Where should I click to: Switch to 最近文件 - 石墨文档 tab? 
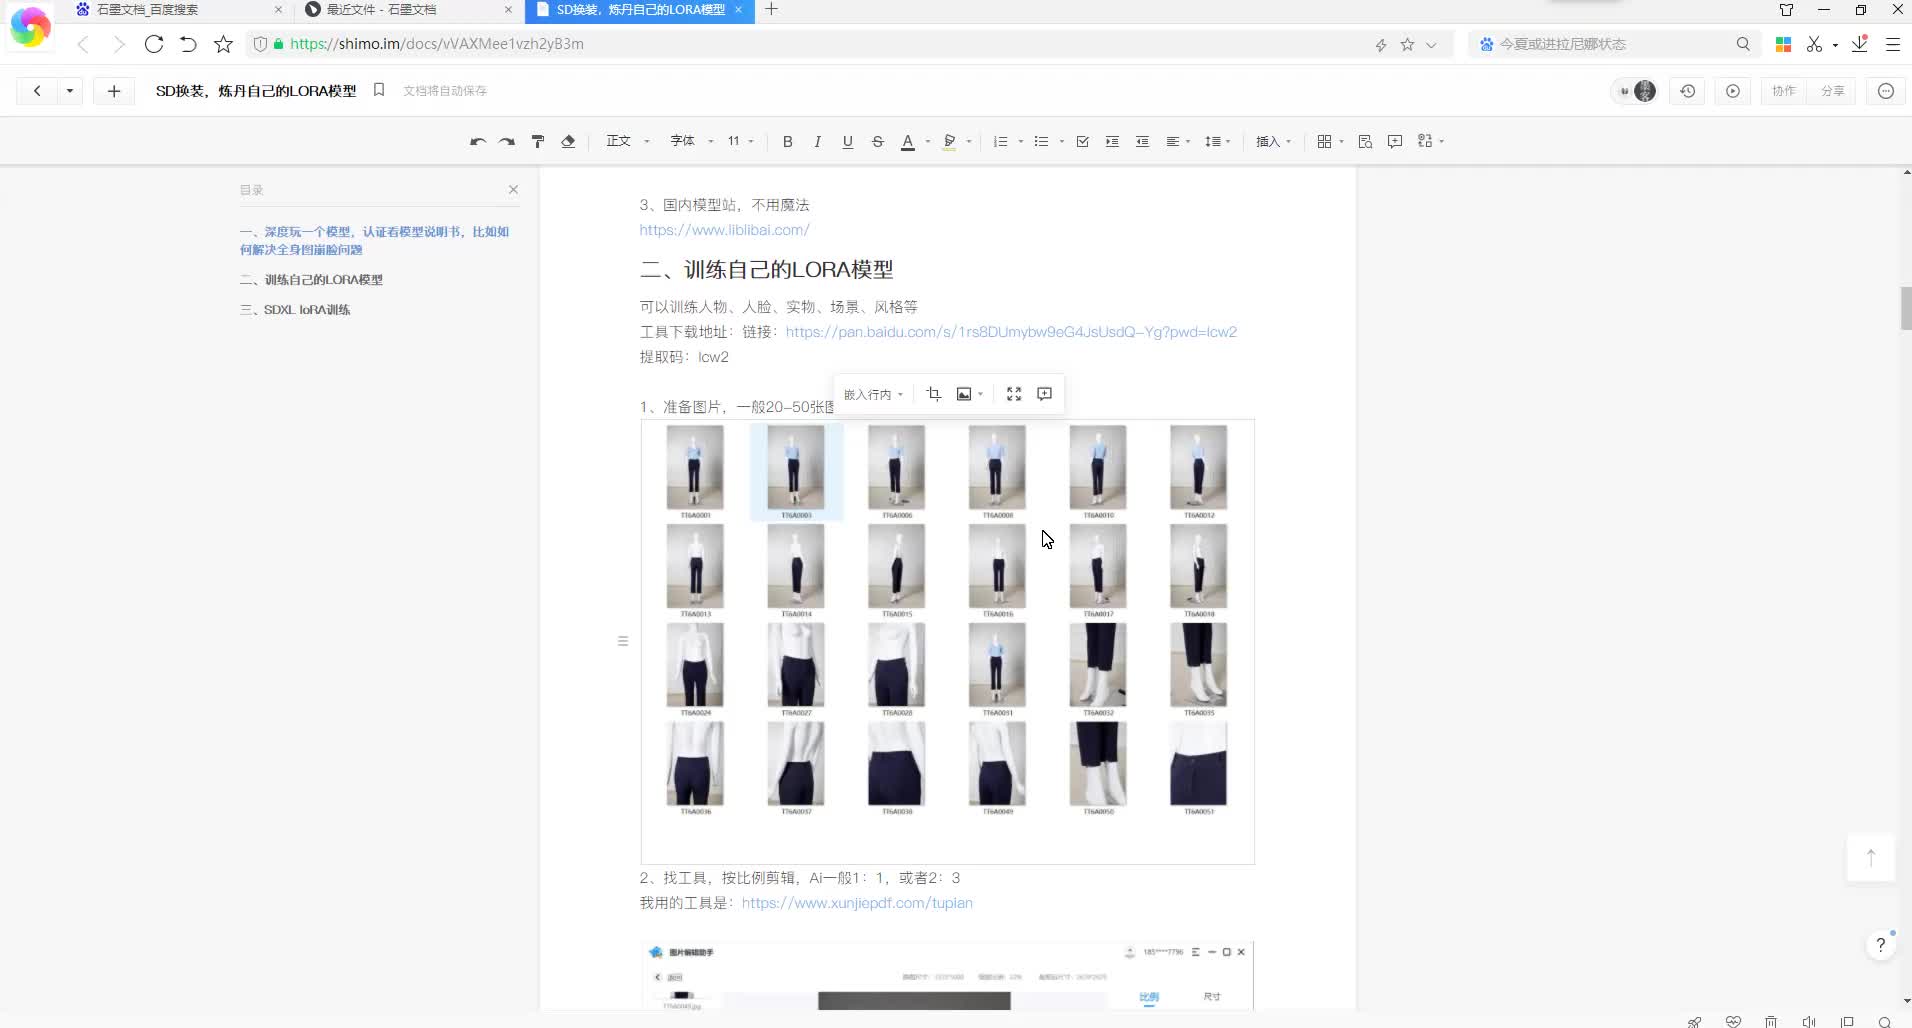click(x=410, y=10)
